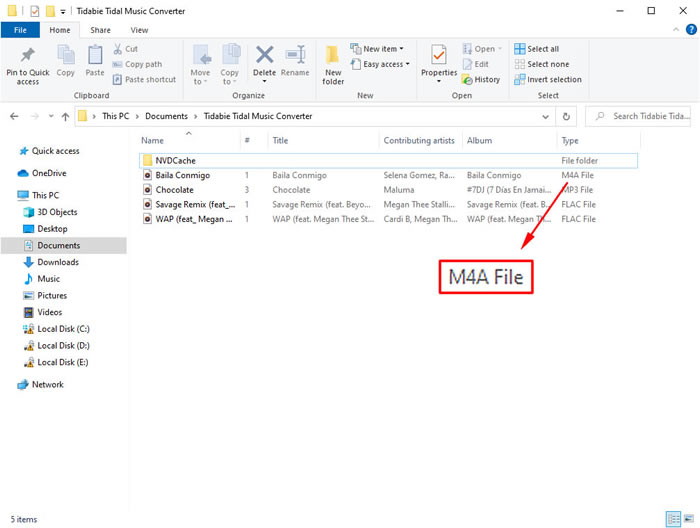Open Pictures folder in sidebar
This screenshot has height=528, width=700.
click(x=46, y=295)
